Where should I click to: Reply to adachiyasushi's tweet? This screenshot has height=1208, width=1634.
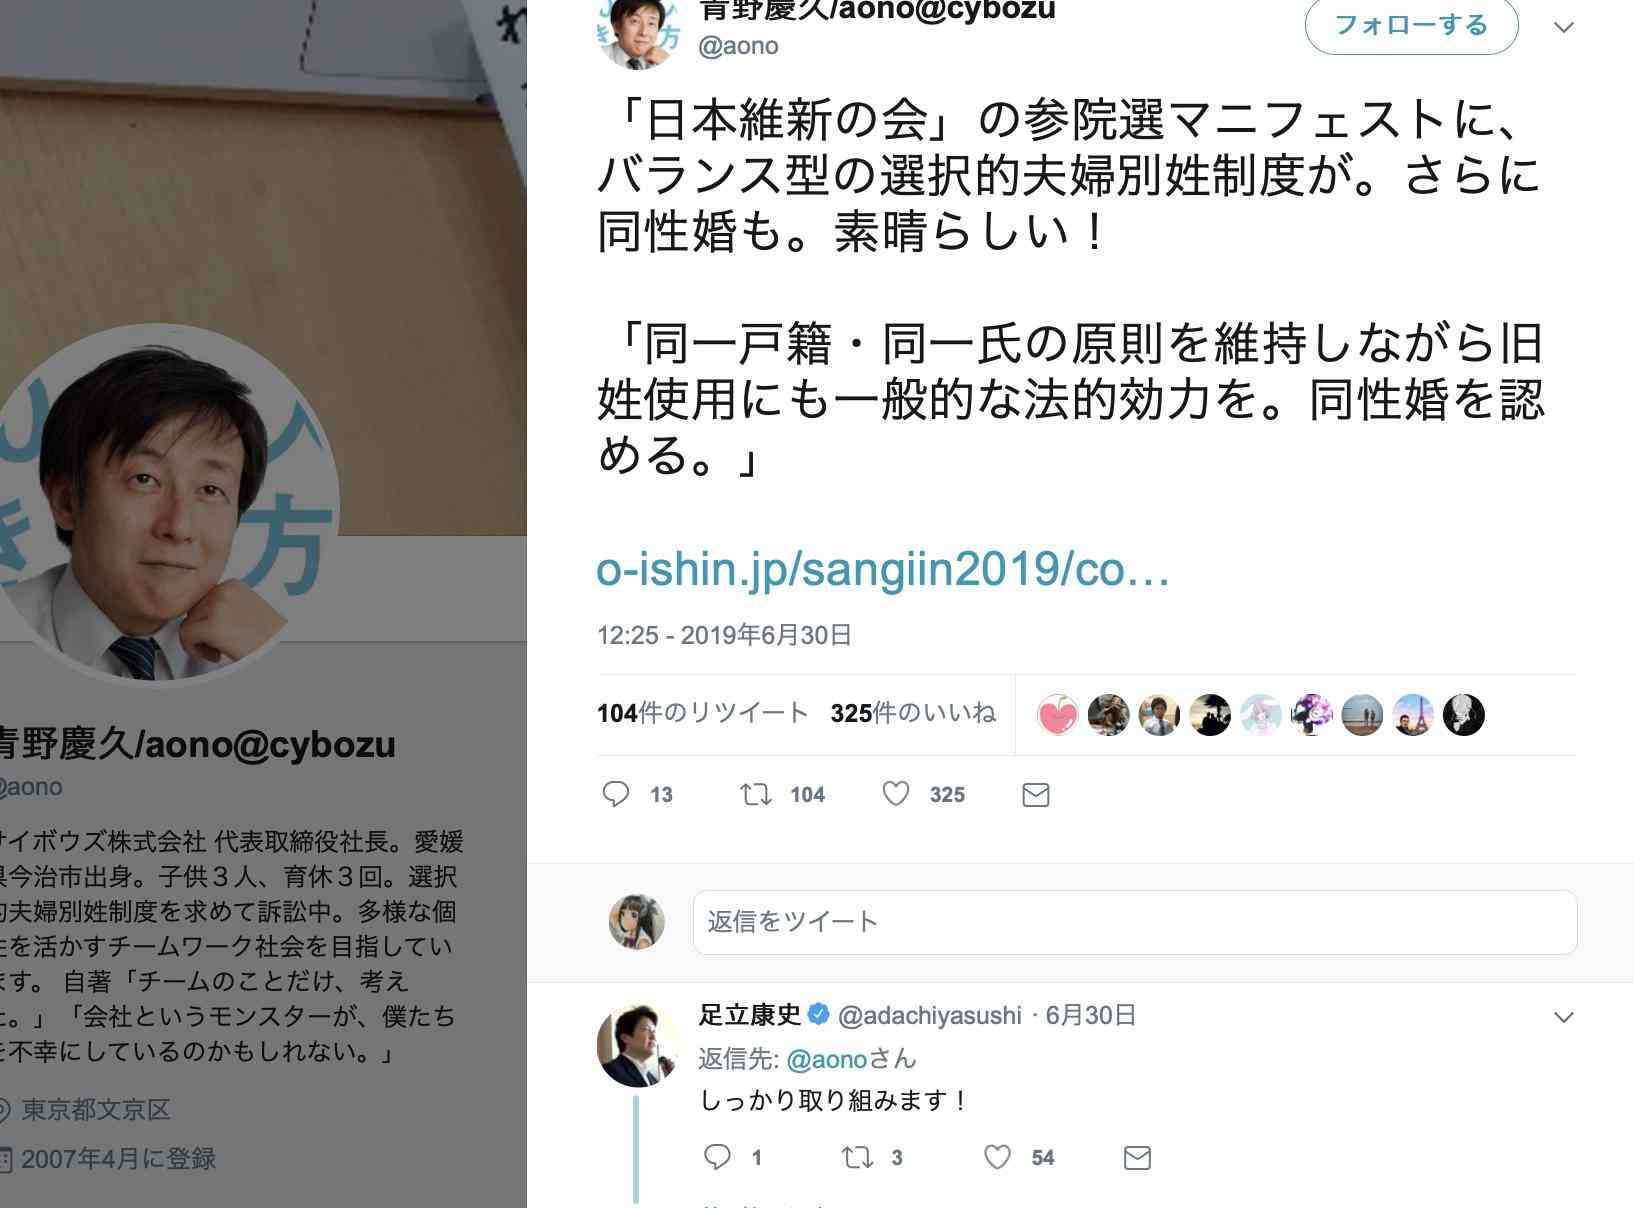coord(718,1157)
